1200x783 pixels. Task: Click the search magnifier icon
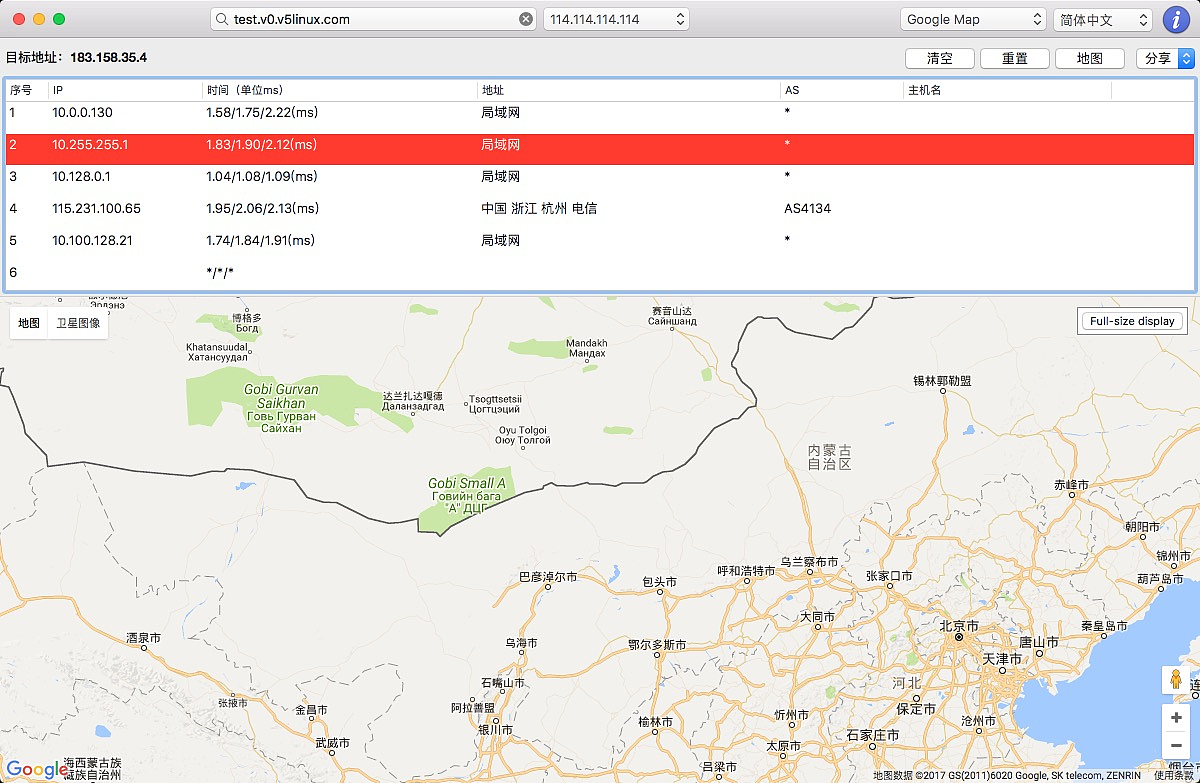tap(222, 19)
